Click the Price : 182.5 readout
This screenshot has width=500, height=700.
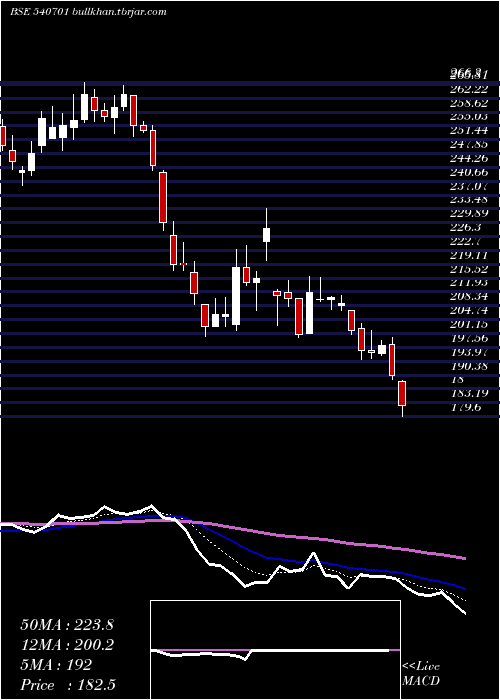pos(70,685)
